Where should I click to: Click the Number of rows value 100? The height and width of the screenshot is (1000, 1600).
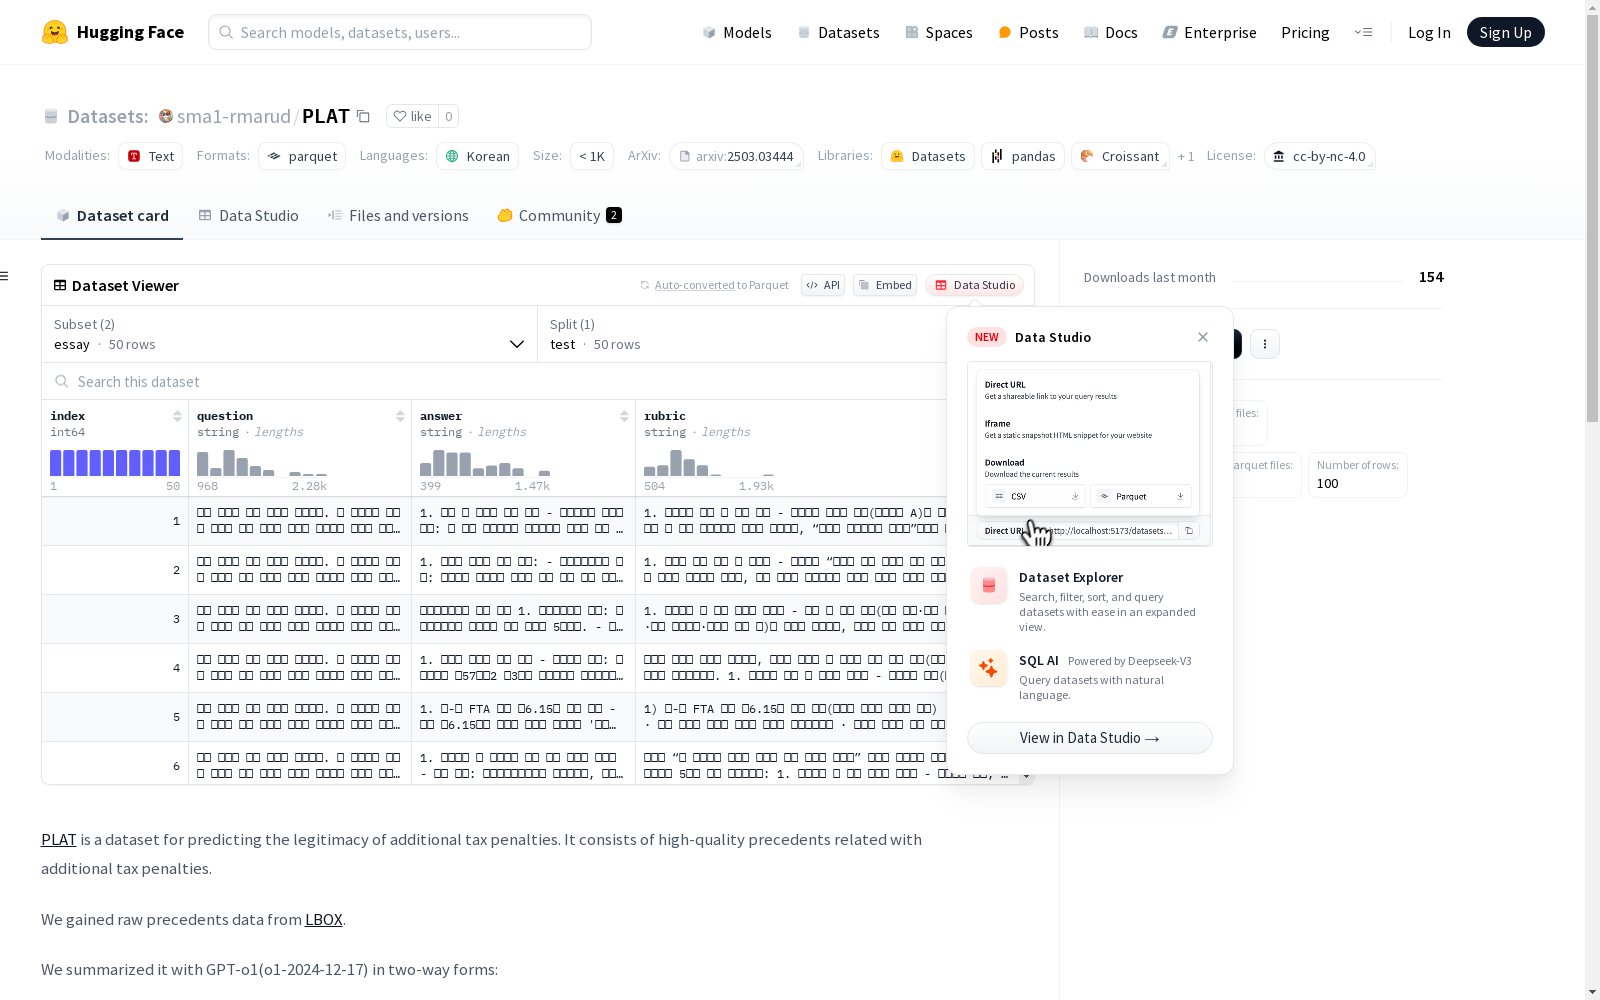(x=1327, y=484)
